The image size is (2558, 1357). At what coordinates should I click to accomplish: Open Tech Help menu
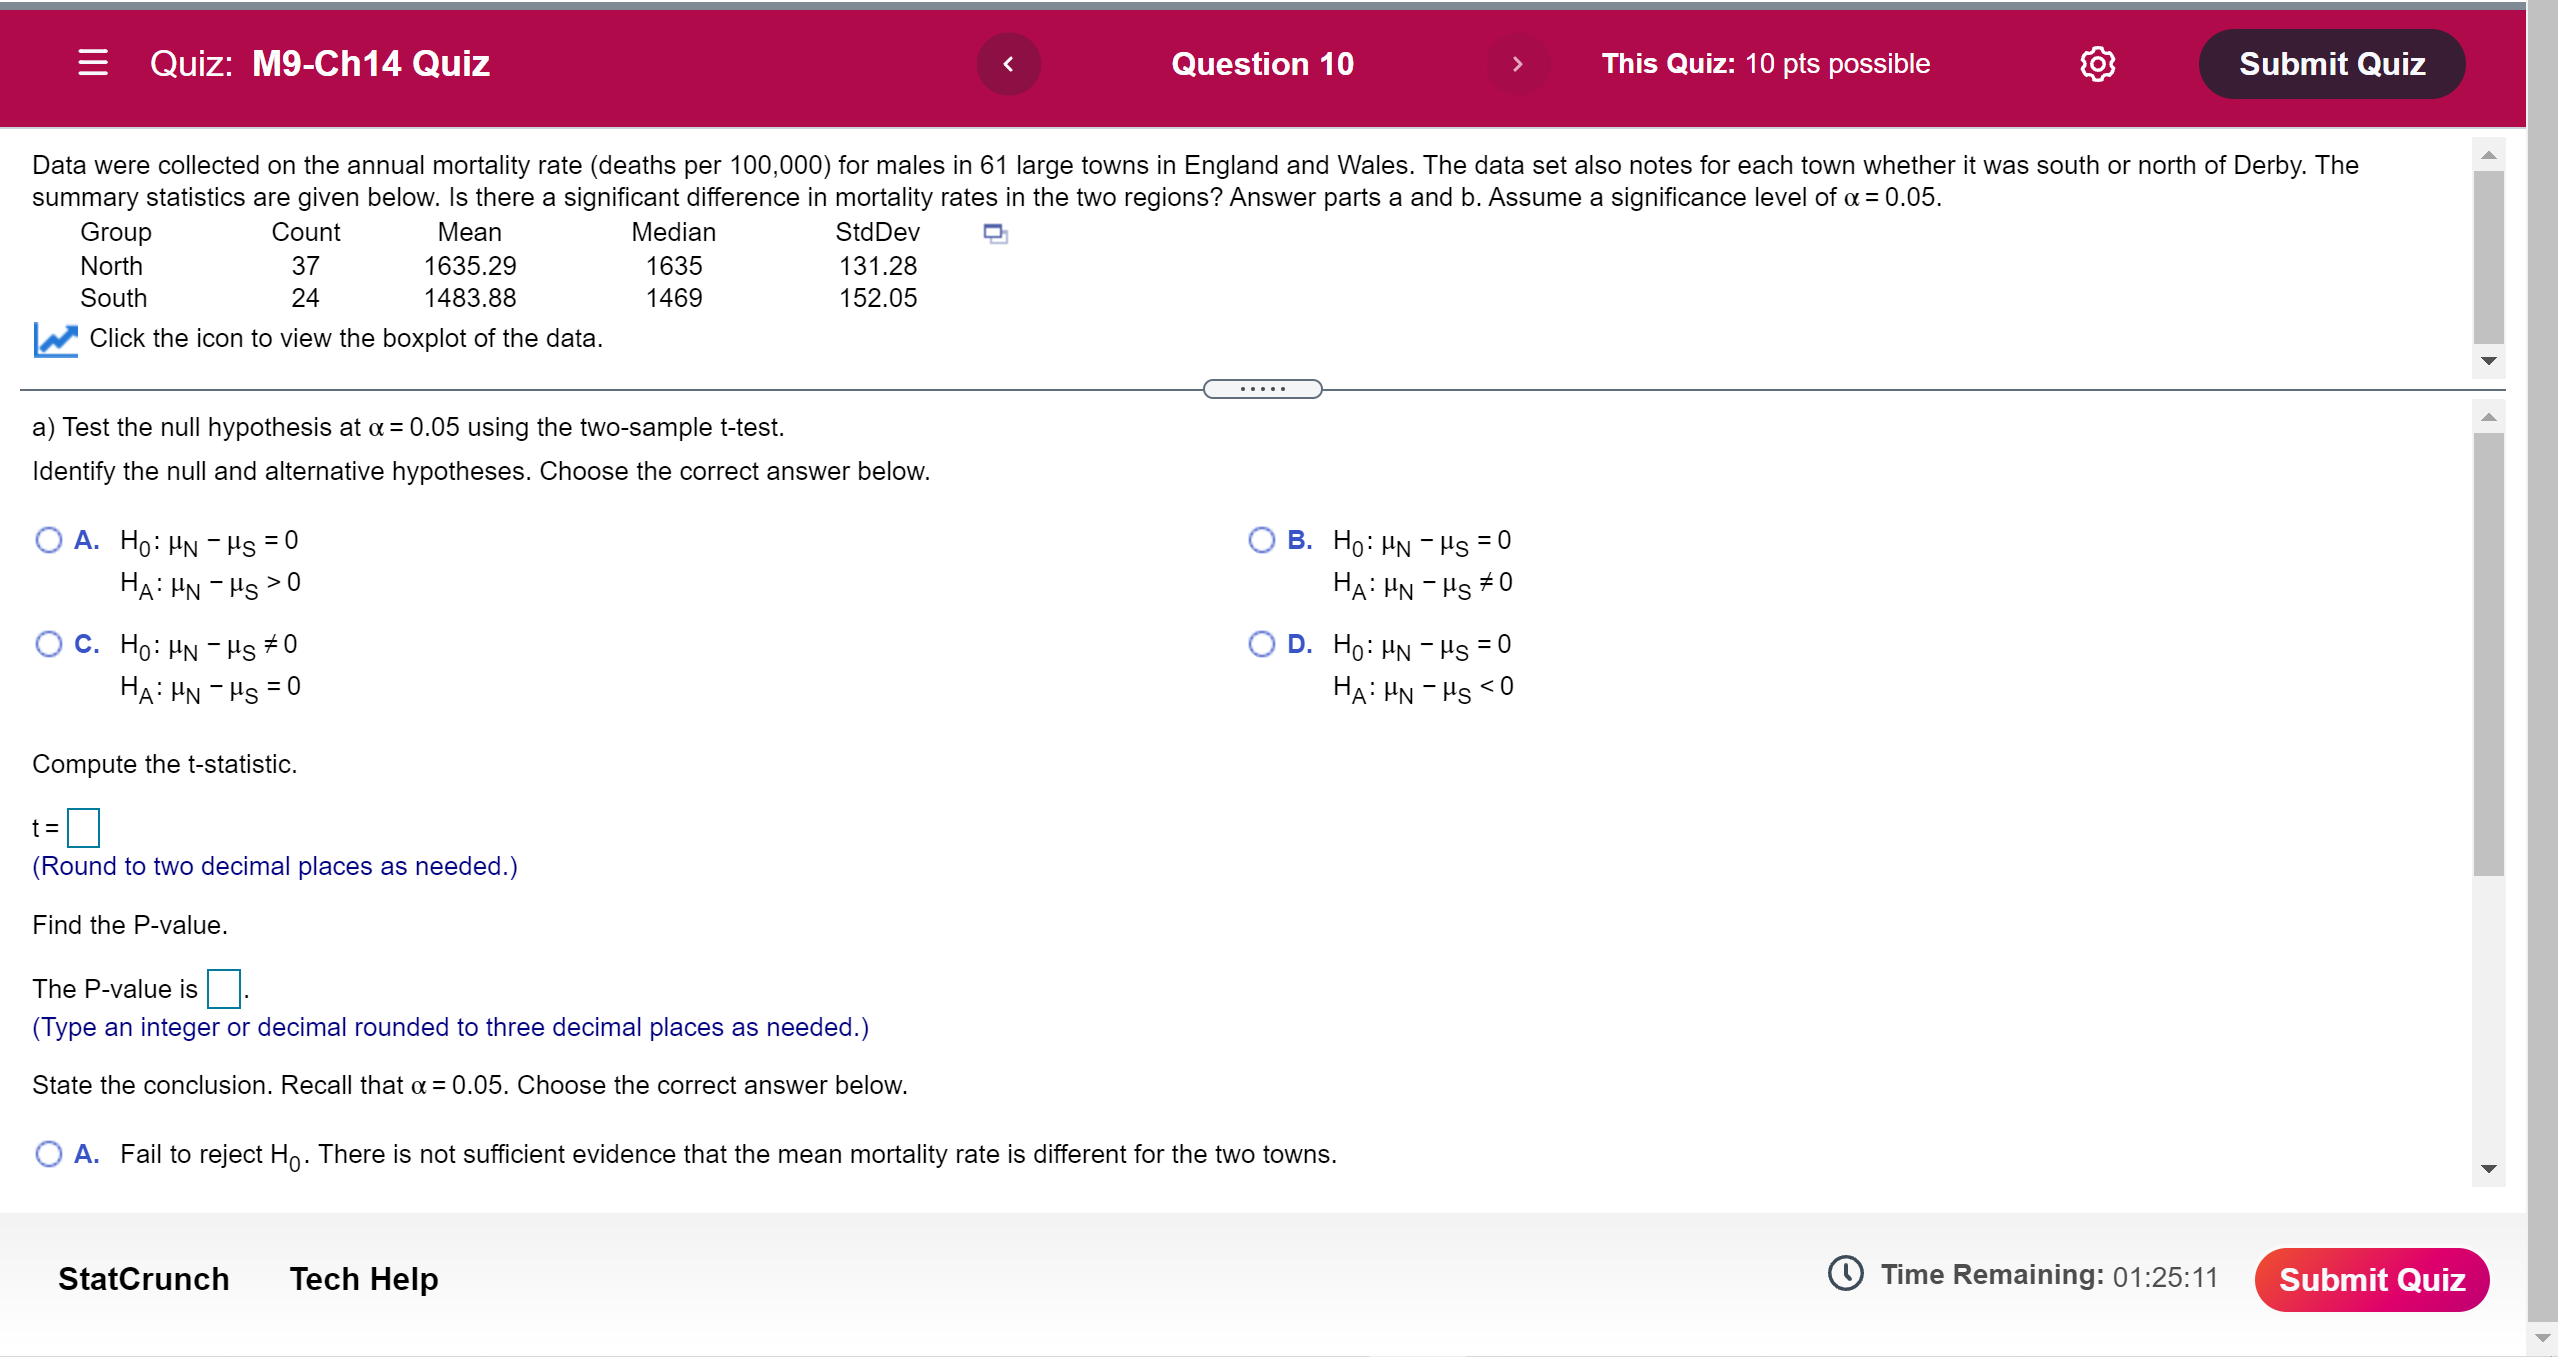pyautogui.click(x=364, y=1279)
